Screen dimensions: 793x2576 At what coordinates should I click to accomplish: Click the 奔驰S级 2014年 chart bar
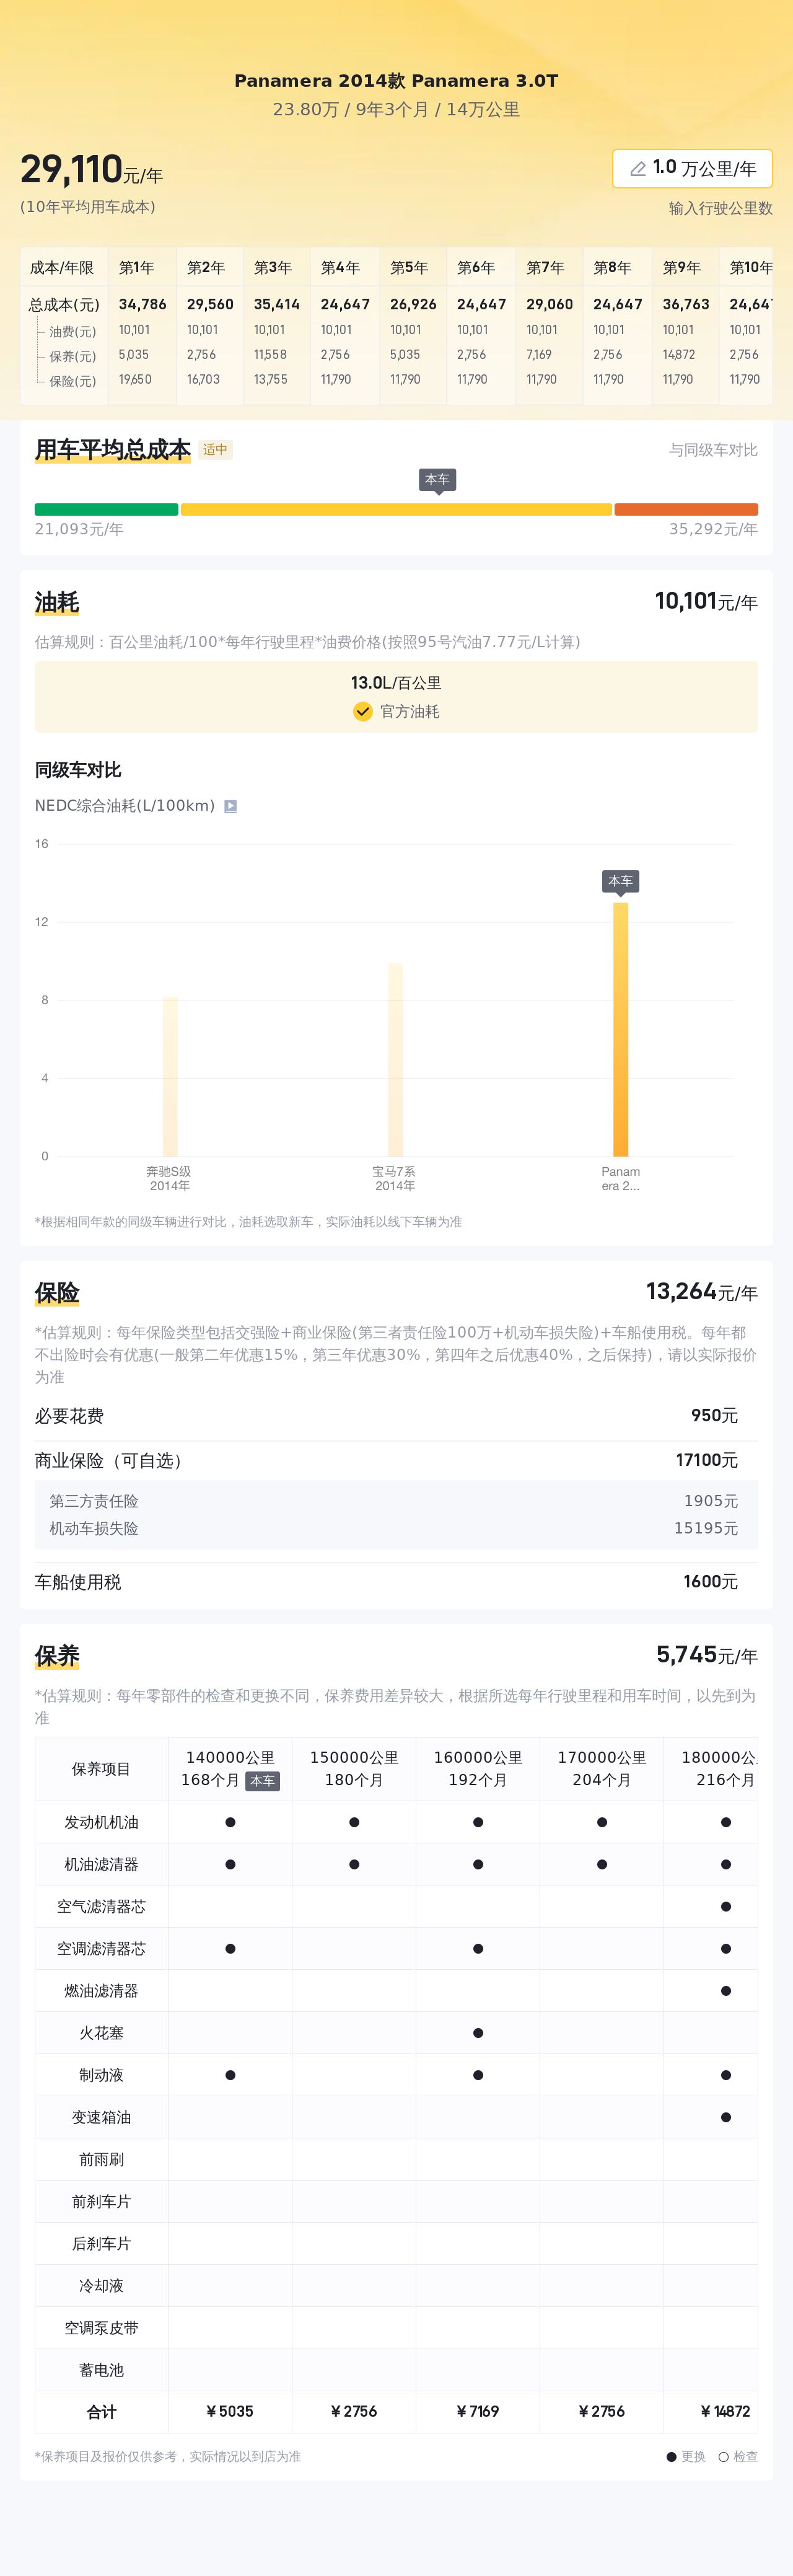click(170, 1076)
